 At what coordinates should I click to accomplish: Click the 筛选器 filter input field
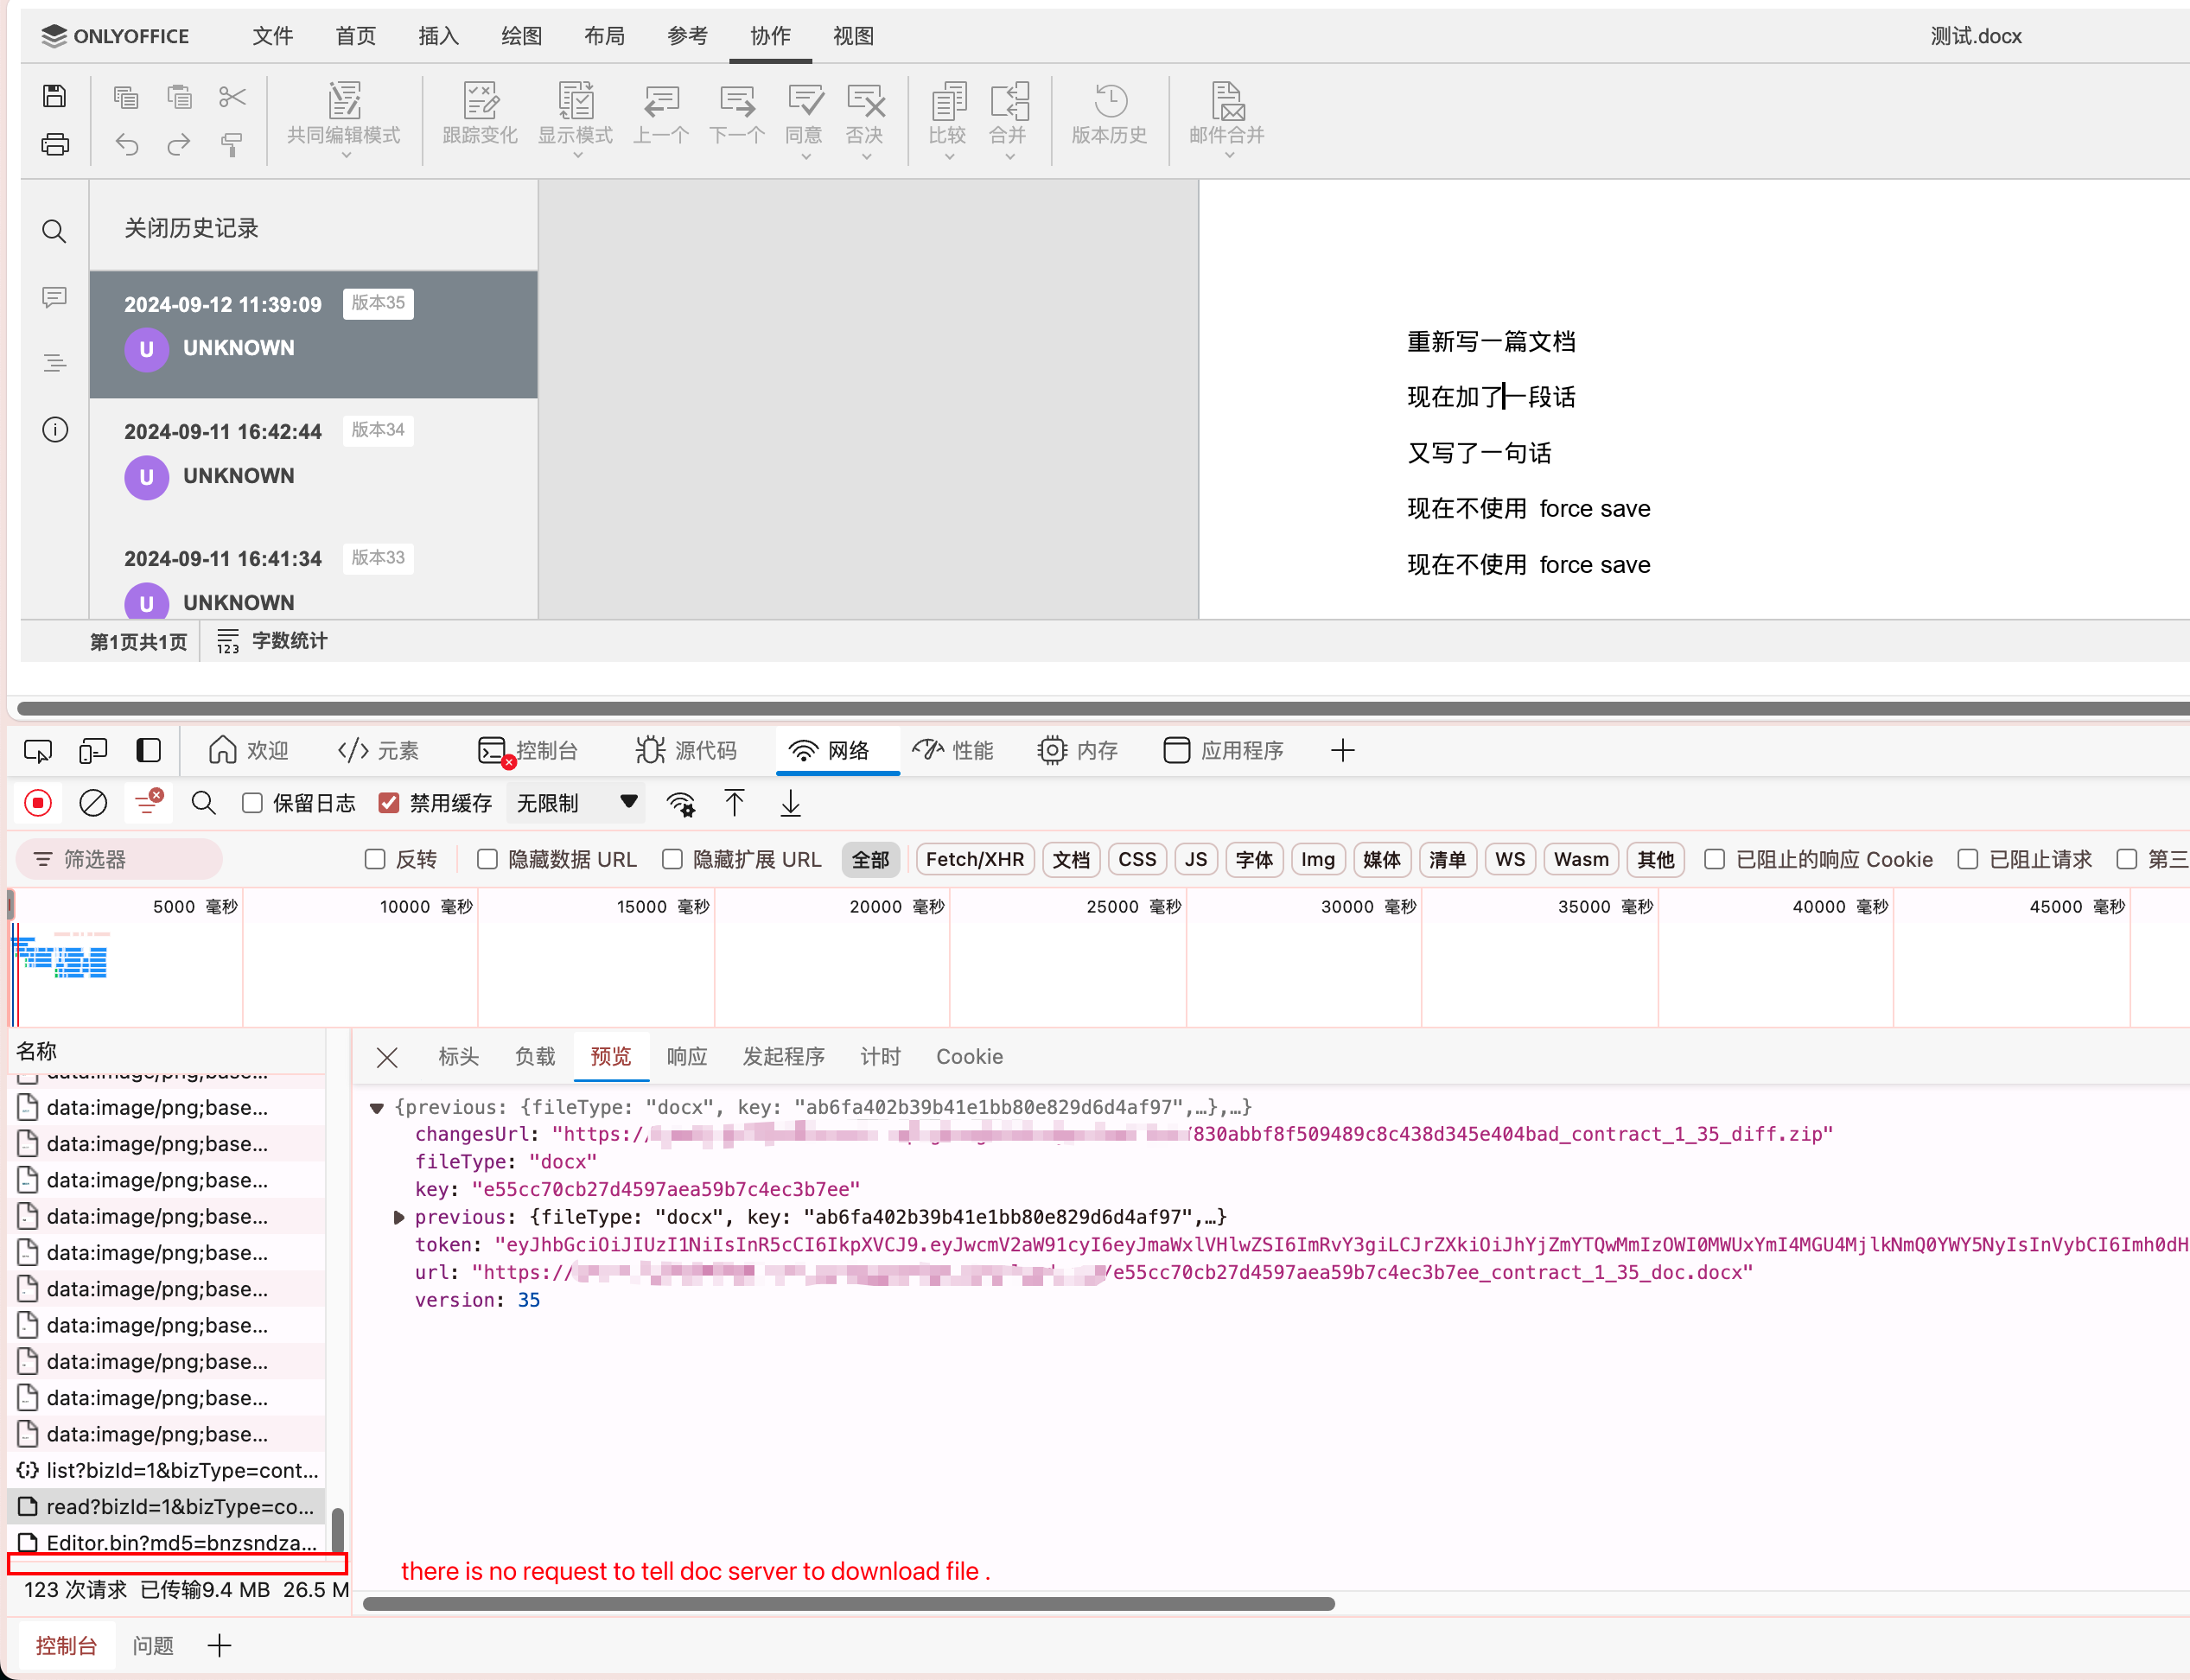tap(120, 859)
